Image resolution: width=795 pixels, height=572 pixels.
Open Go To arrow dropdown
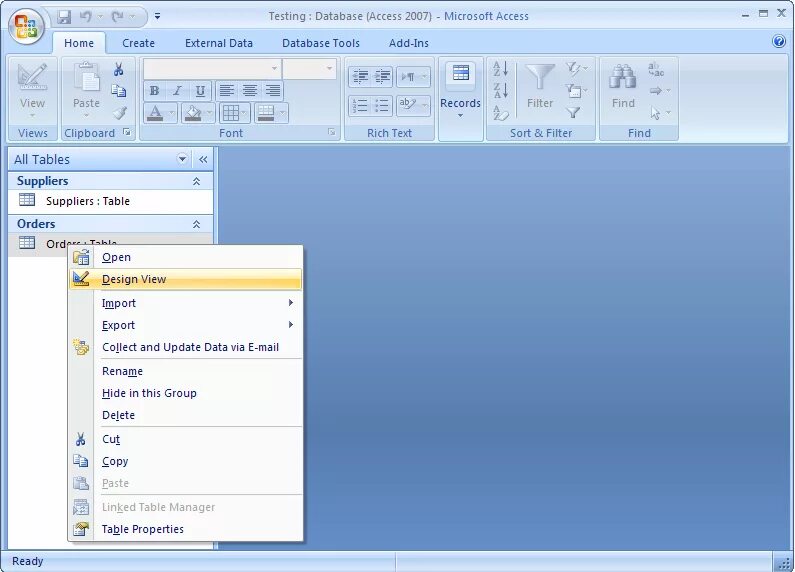coord(660,91)
